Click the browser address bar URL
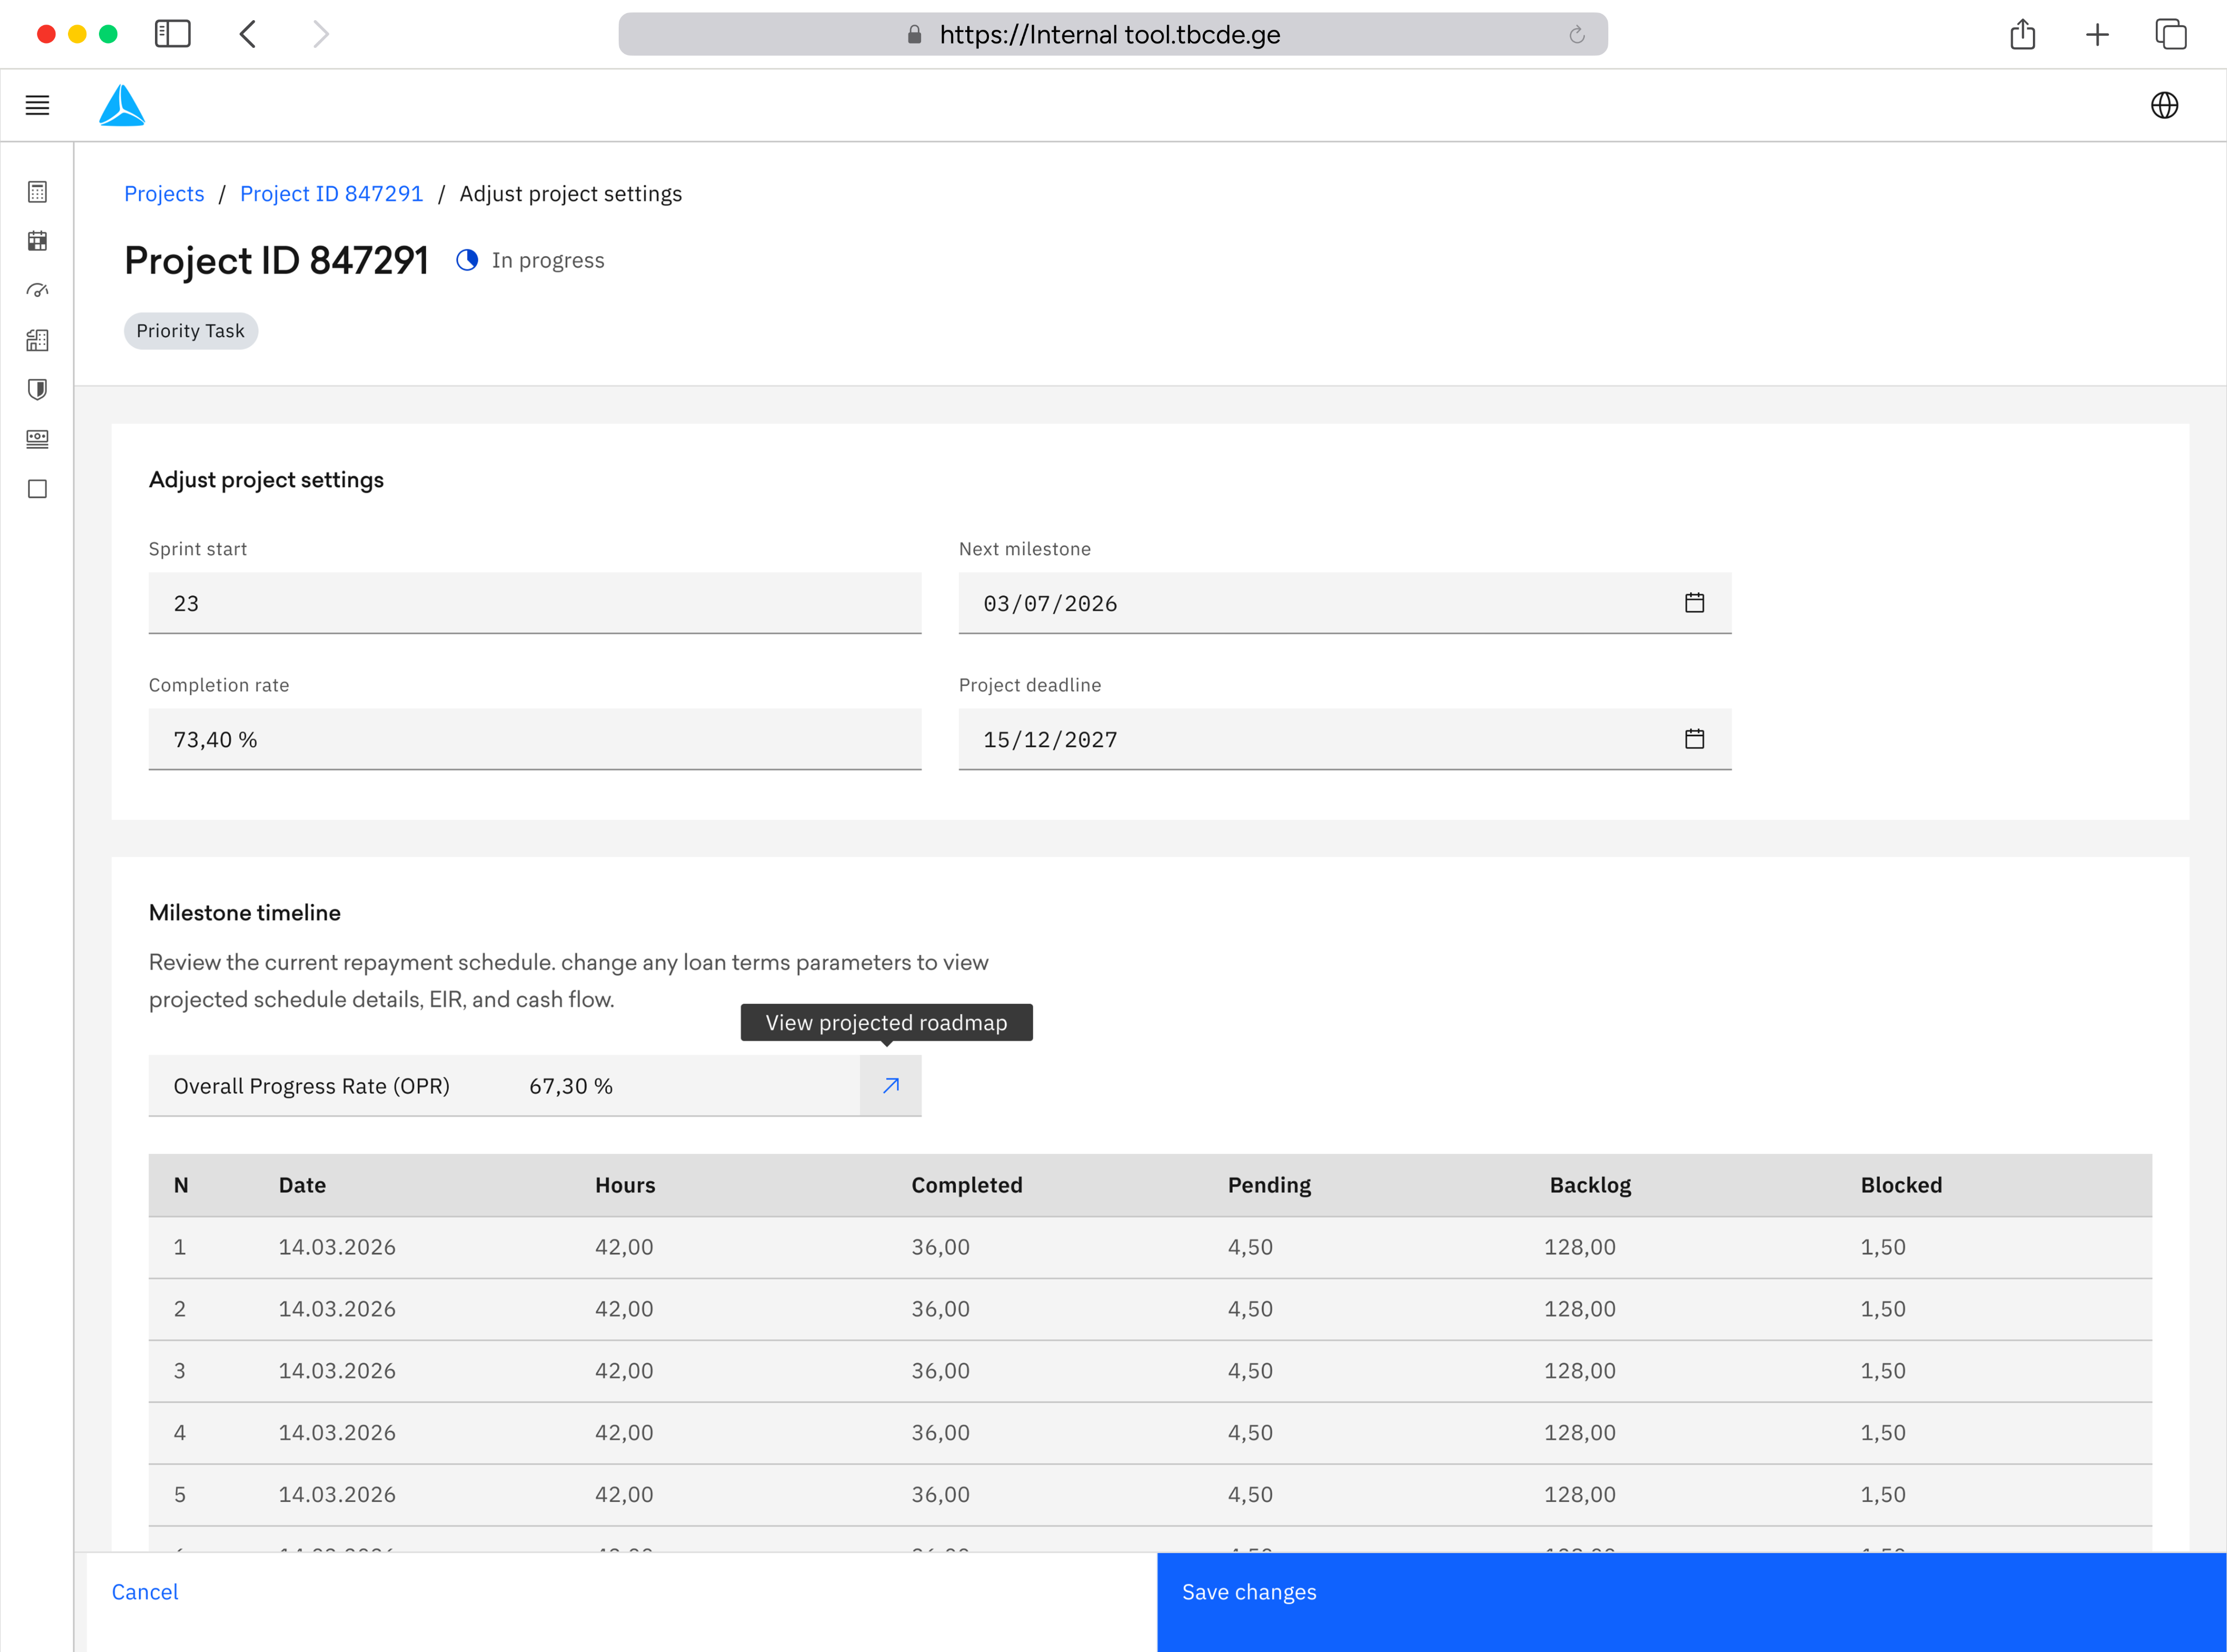Viewport: 2227px width, 1652px height. point(1110,35)
